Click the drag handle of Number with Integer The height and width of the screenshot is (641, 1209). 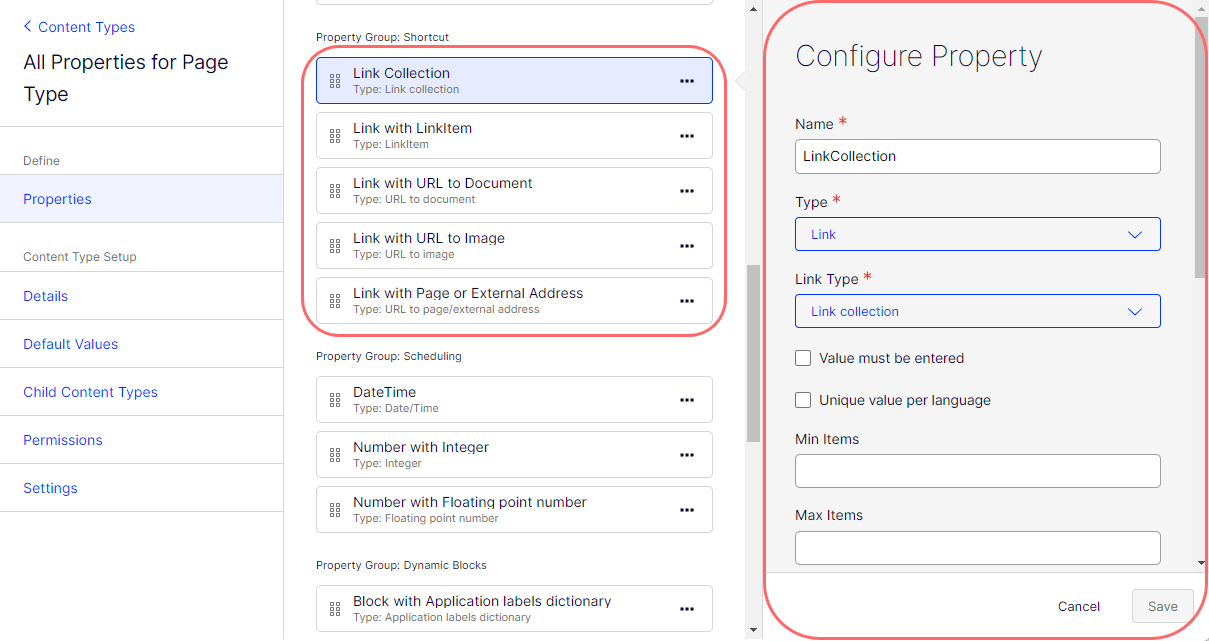point(335,455)
